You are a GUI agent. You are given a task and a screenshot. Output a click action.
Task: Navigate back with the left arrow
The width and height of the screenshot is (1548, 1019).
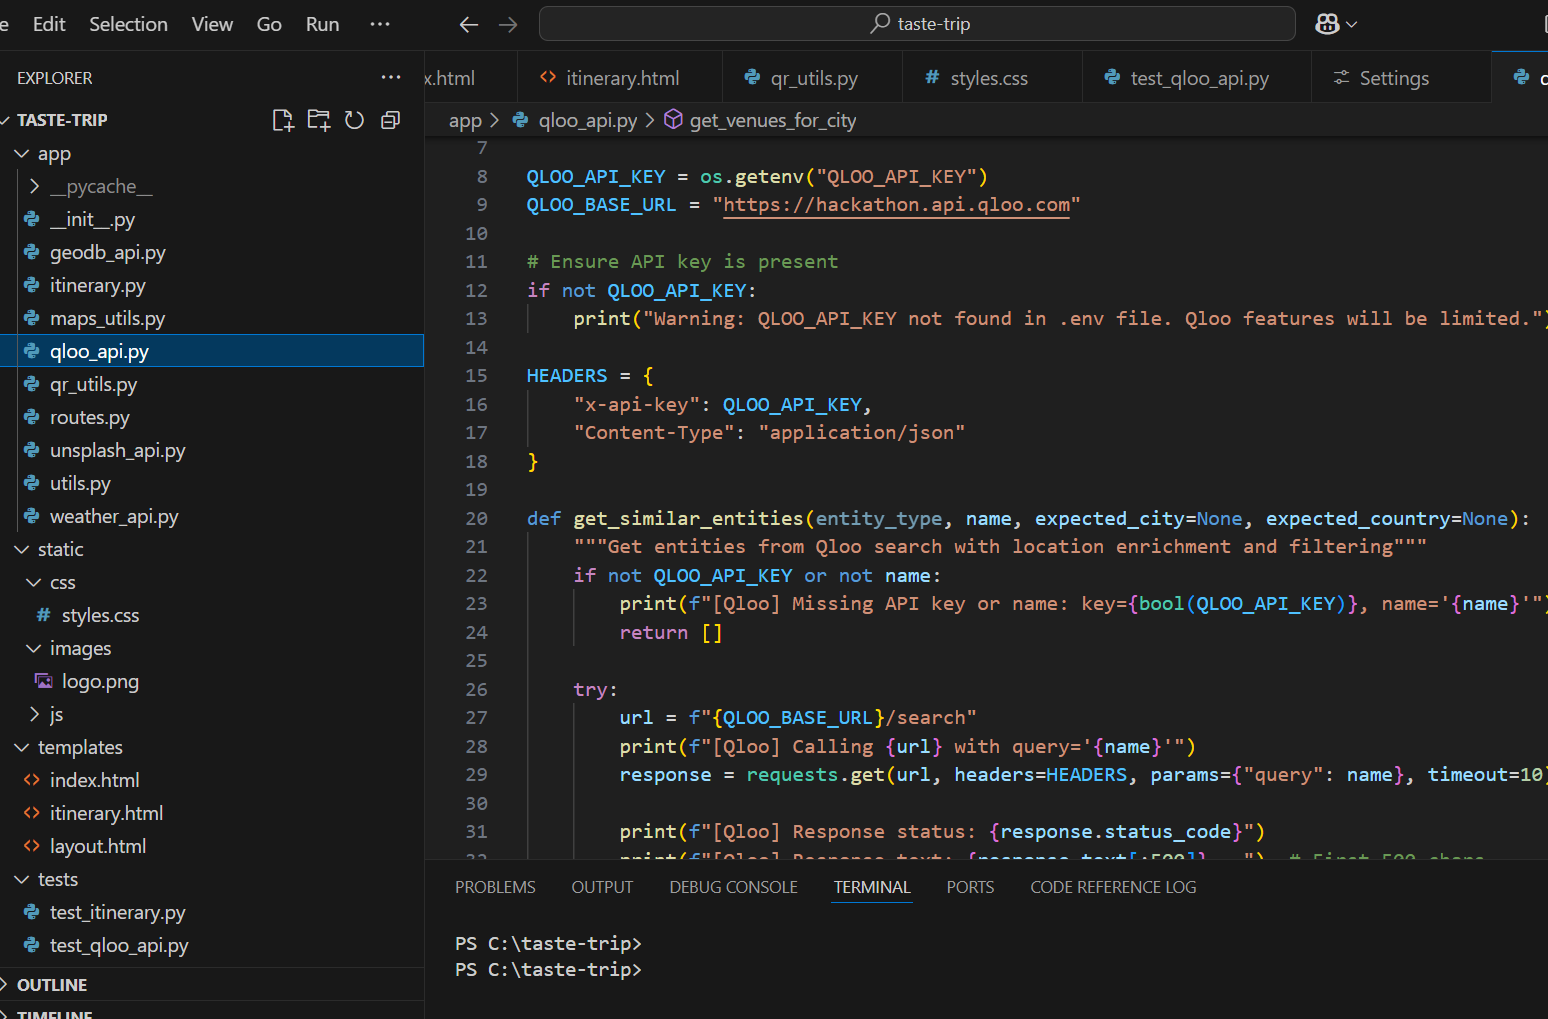(468, 24)
